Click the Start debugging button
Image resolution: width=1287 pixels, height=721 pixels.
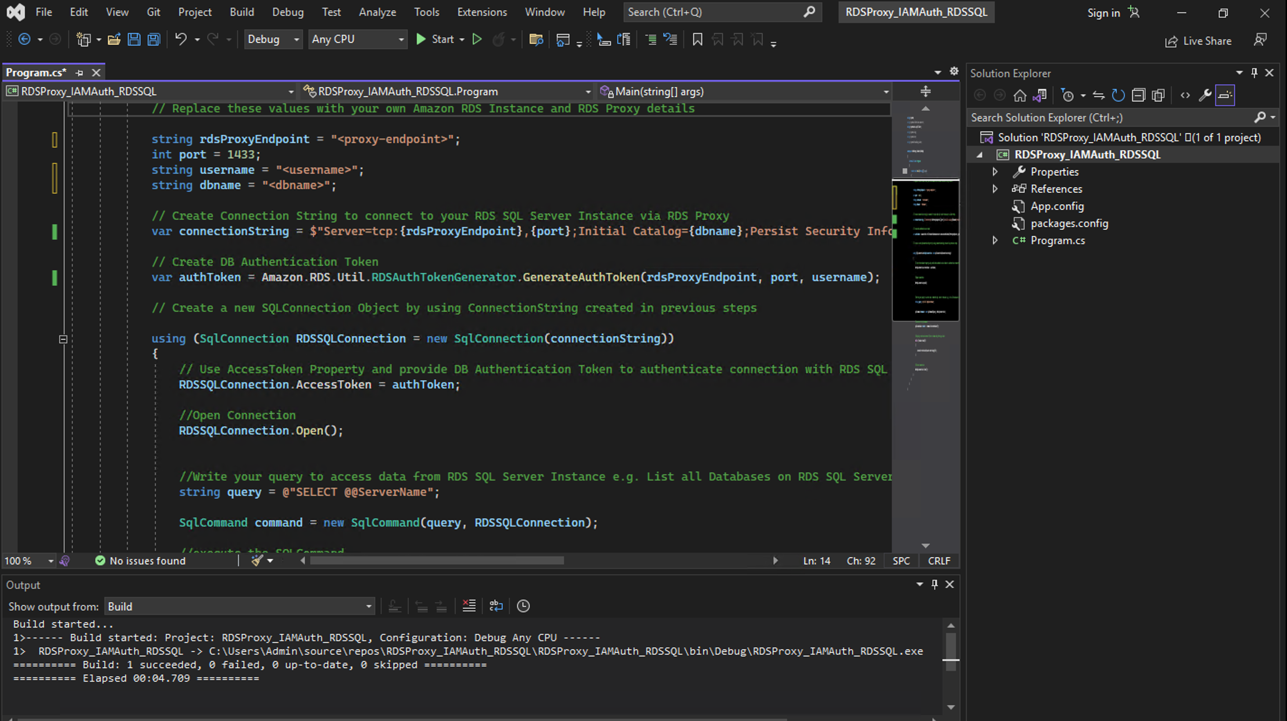[435, 40]
